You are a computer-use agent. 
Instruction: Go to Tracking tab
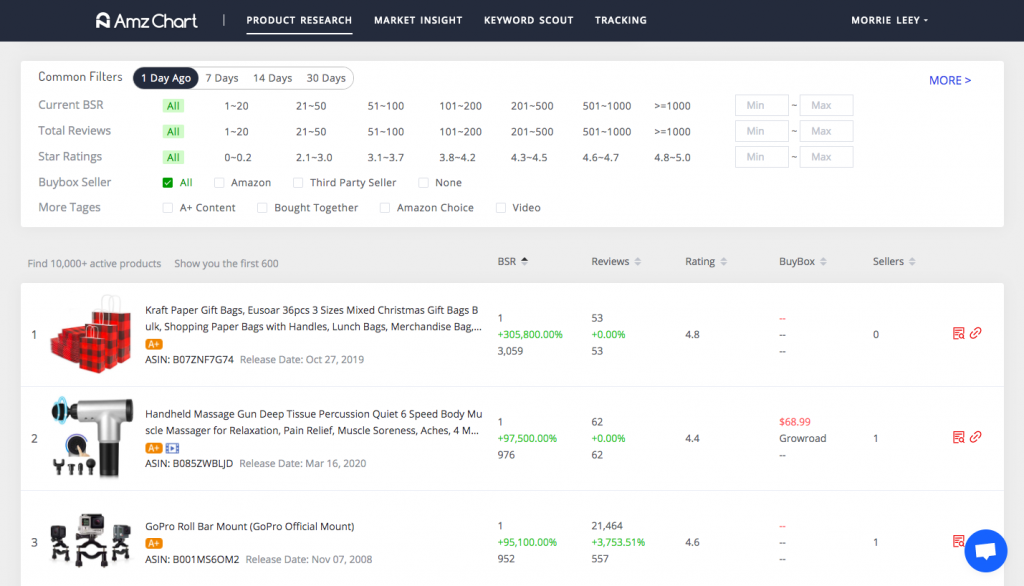(620, 20)
